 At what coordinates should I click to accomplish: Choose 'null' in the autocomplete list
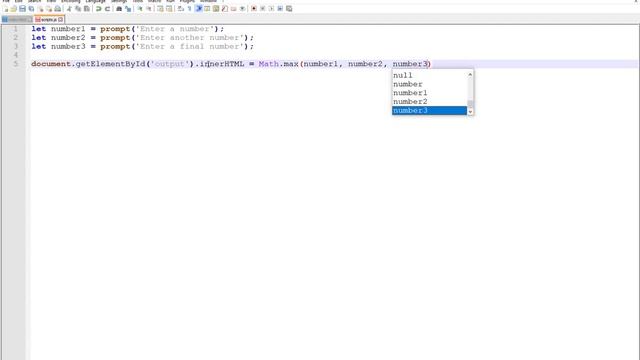[x=429, y=76]
